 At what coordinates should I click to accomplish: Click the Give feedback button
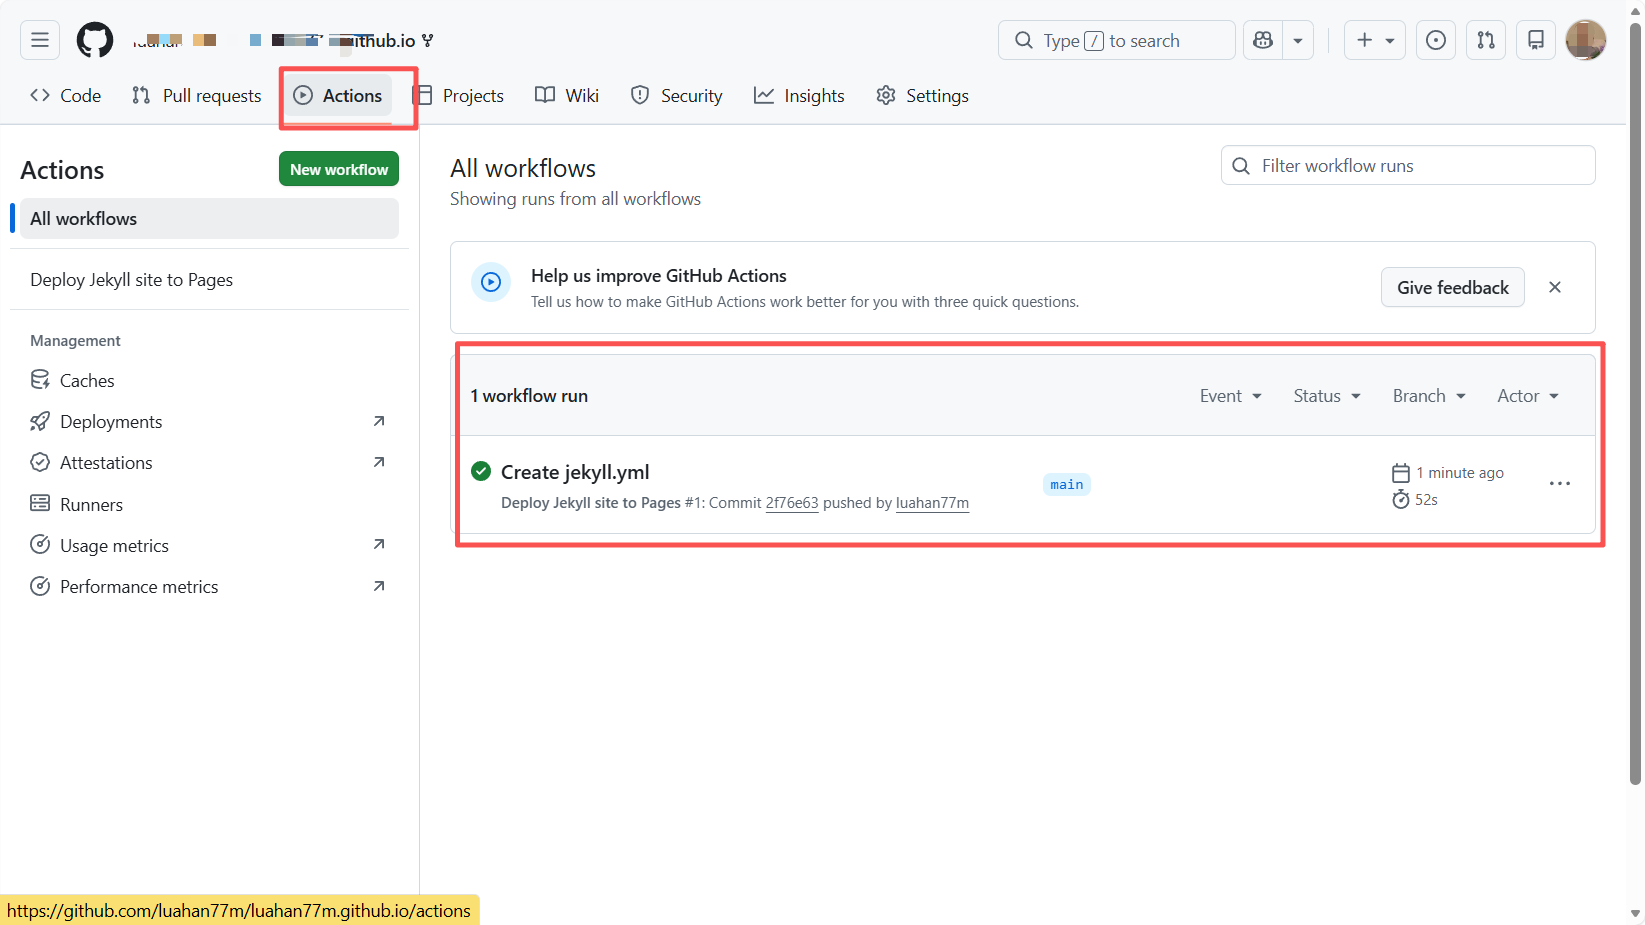tap(1452, 288)
